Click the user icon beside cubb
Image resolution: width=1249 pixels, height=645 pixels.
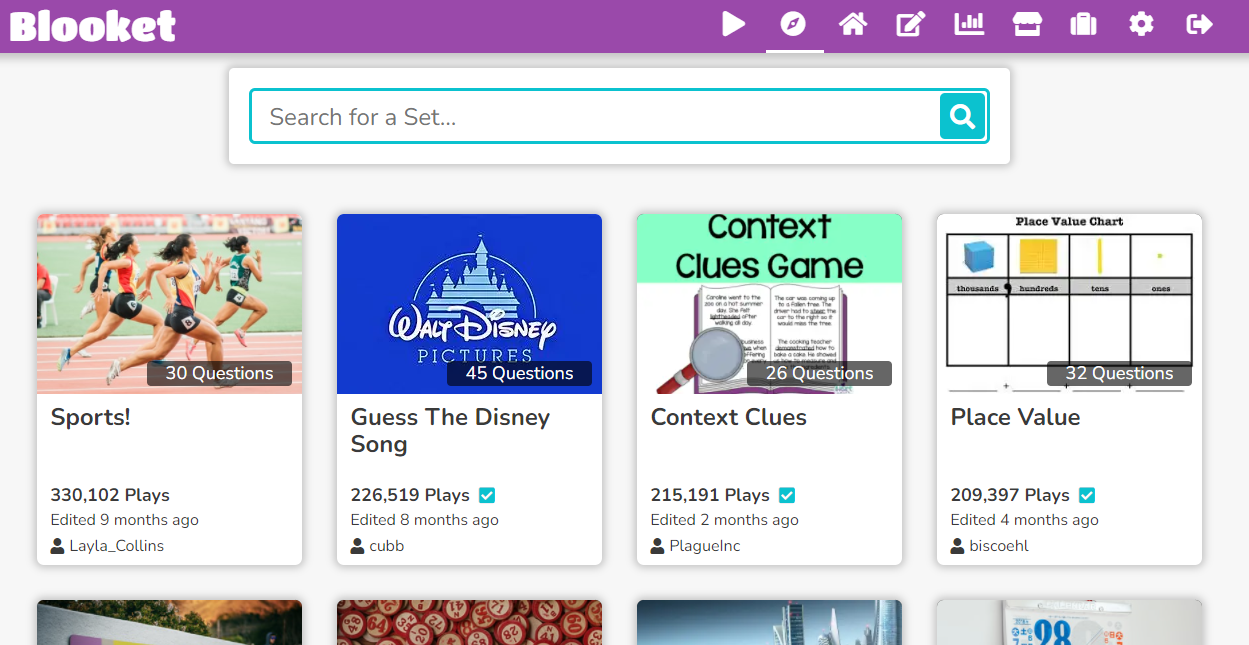(358, 546)
